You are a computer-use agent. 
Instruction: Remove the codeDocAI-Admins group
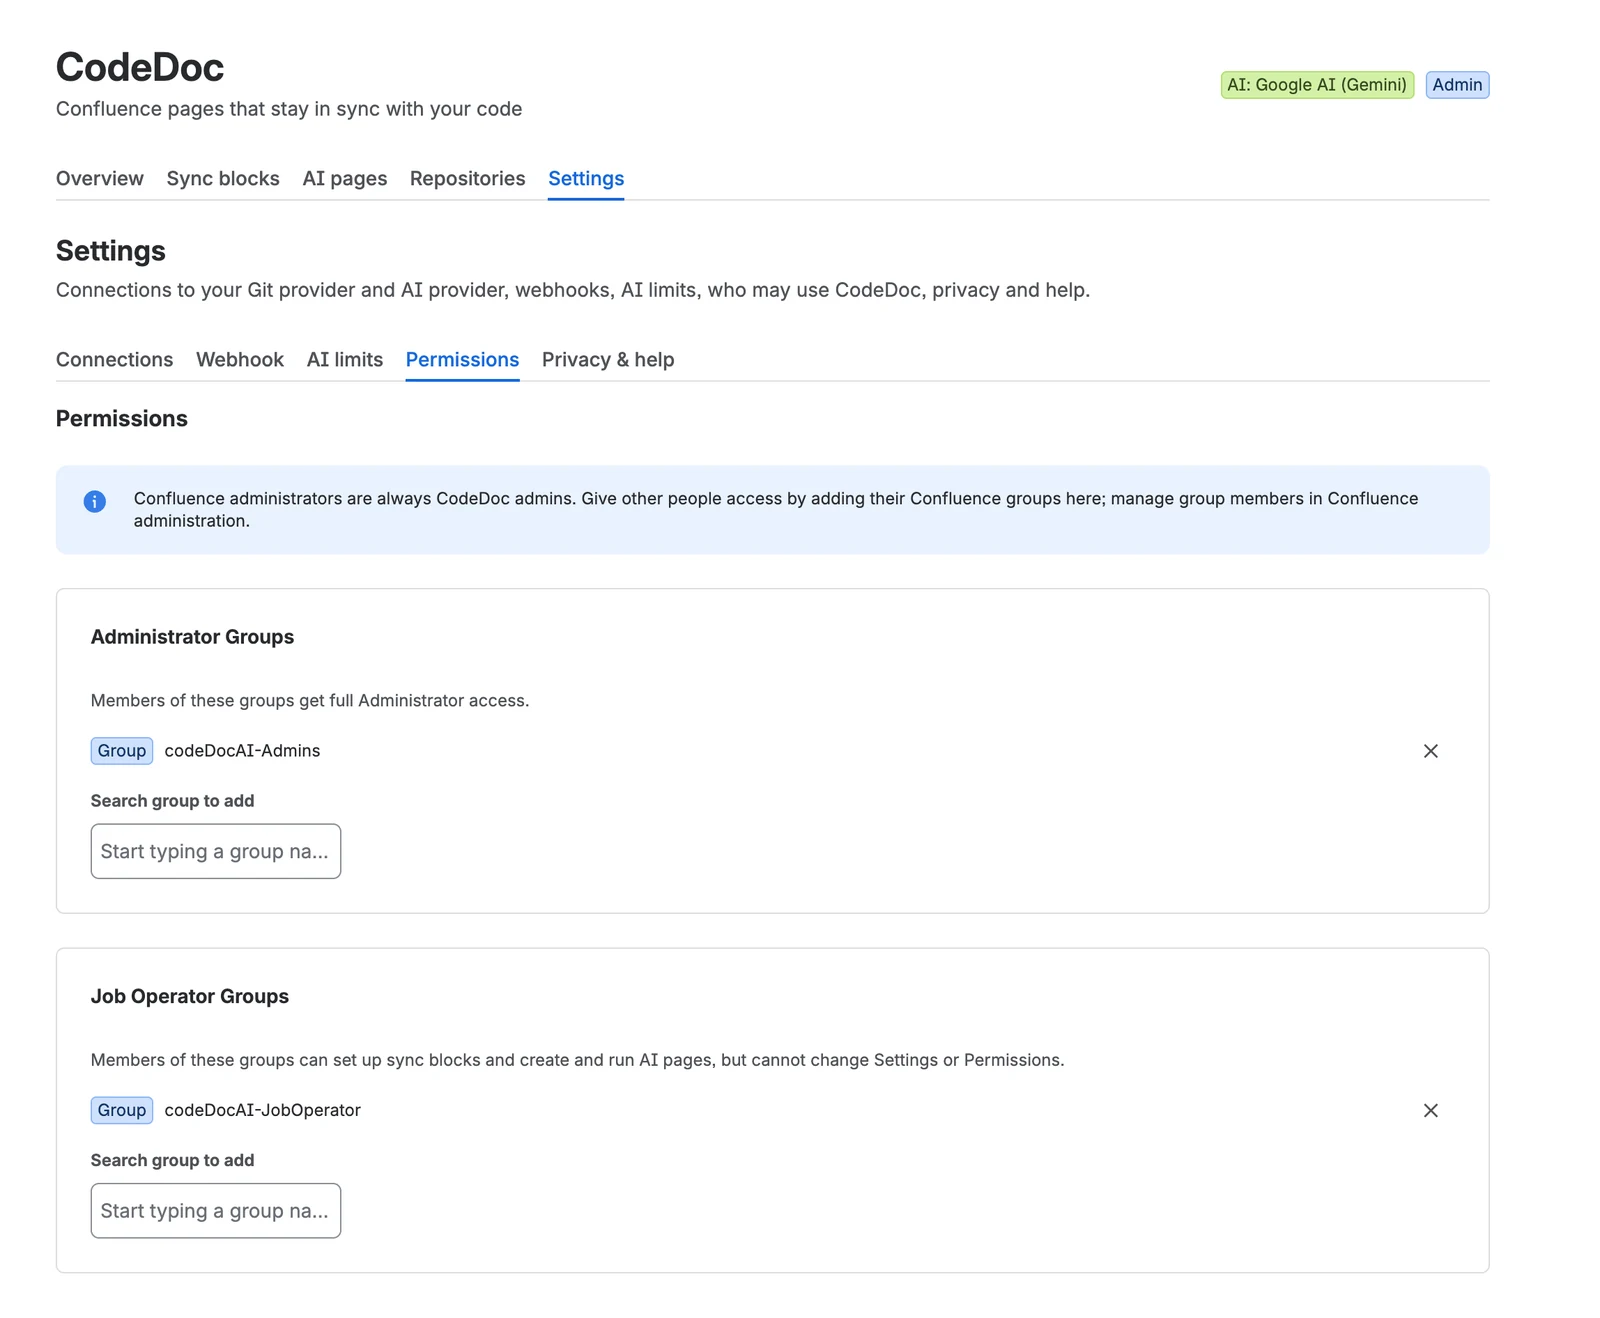pos(1430,751)
